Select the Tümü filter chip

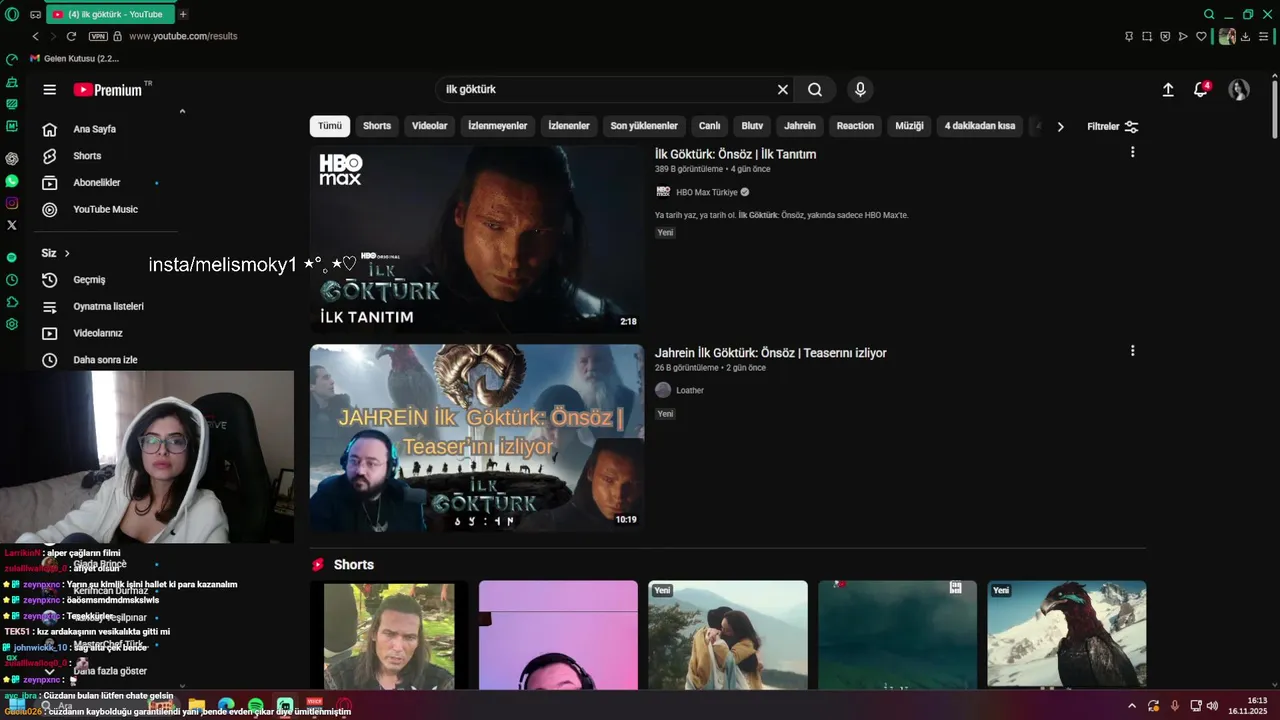point(330,126)
